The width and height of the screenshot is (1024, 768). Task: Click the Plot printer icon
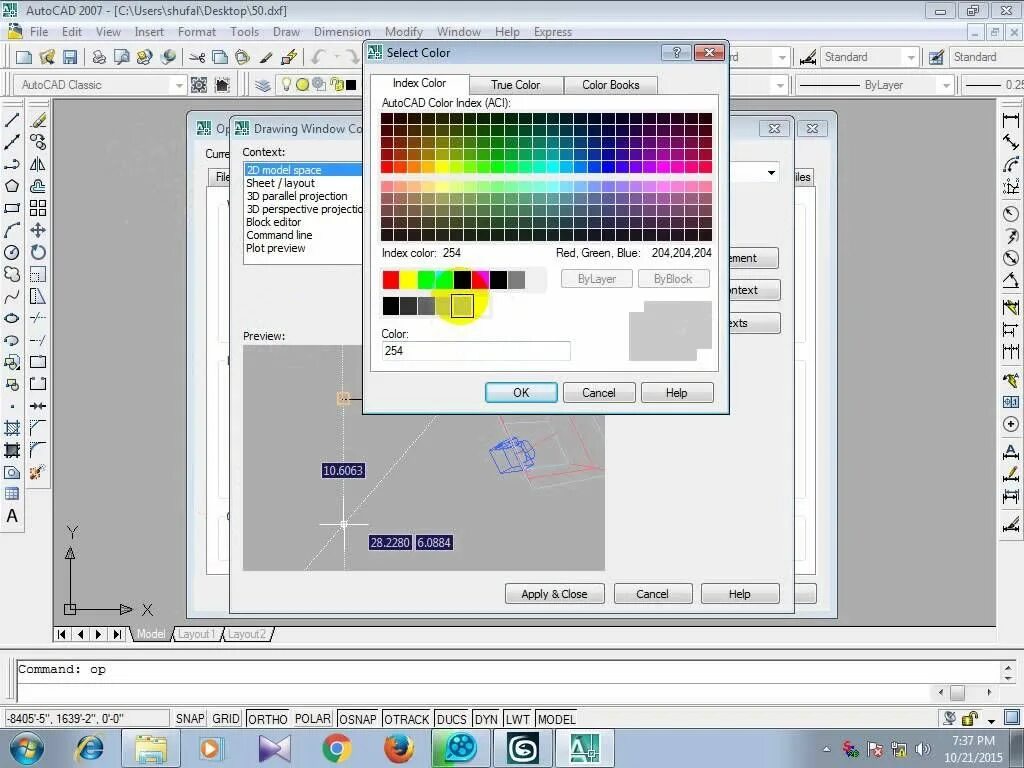tap(99, 57)
